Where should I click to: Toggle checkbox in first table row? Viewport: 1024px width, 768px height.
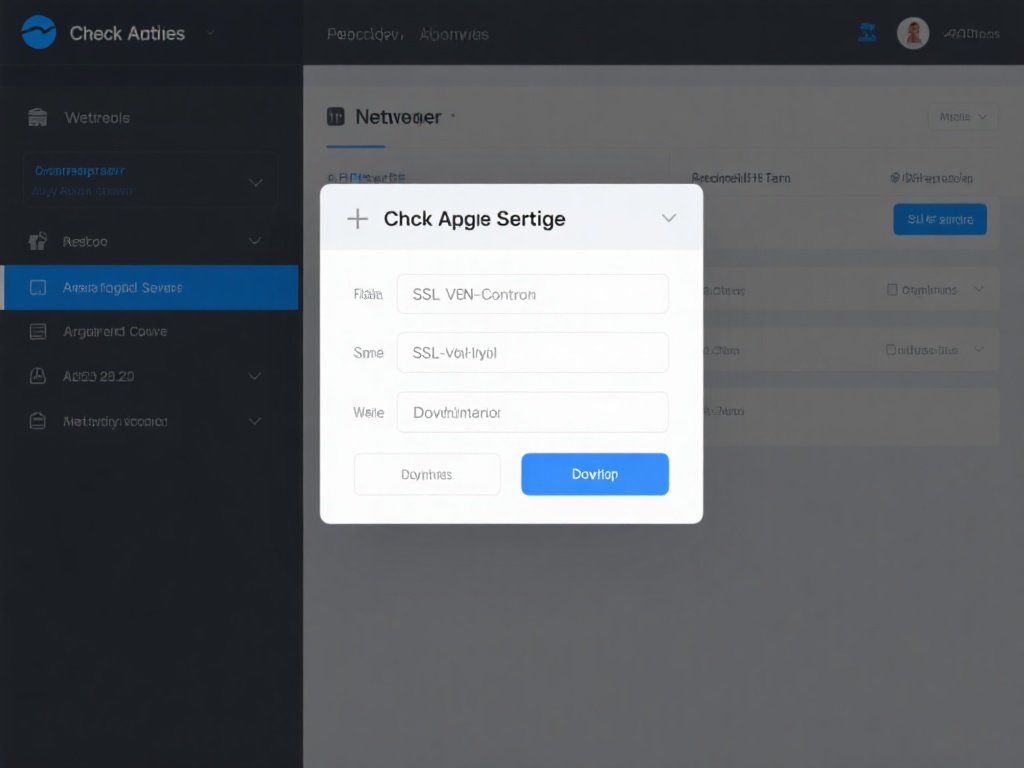(x=893, y=290)
